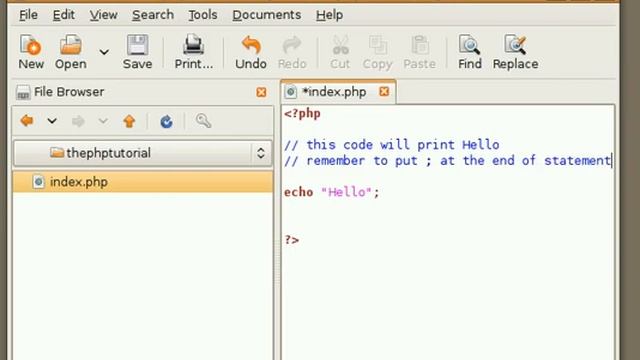Click the Cut scissors icon
The height and width of the screenshot is (360, 640).
tap(340, 52)
